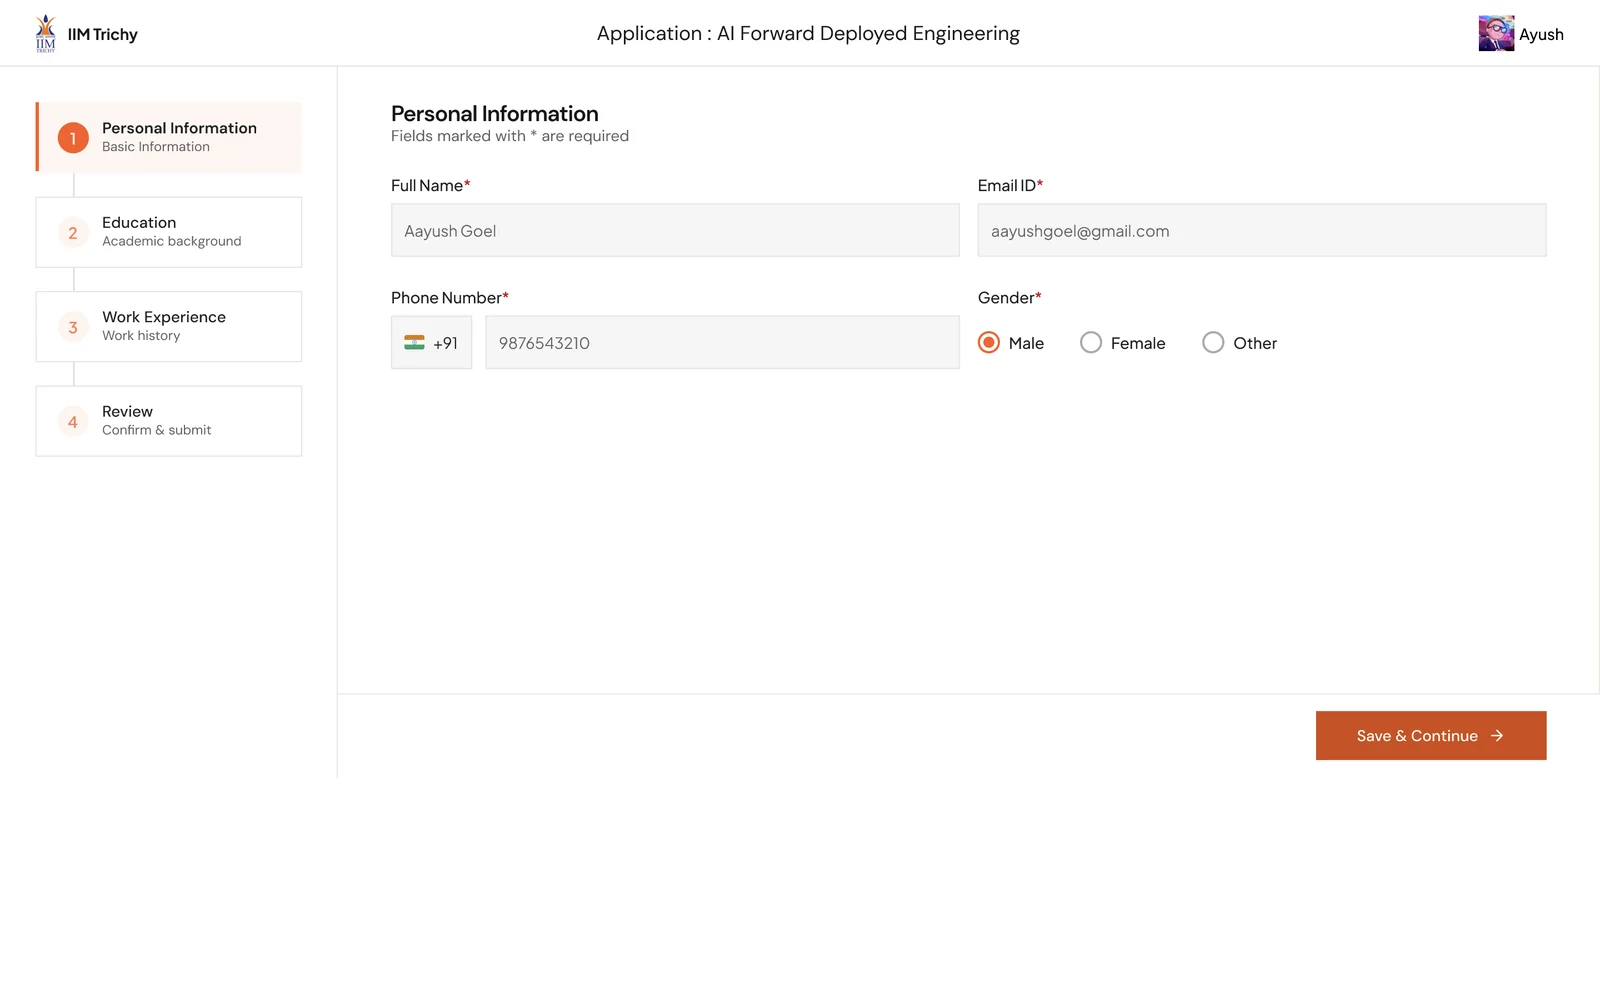1600x1000 pixels.
Task: Switch to Education step
Action: [169, 232]
